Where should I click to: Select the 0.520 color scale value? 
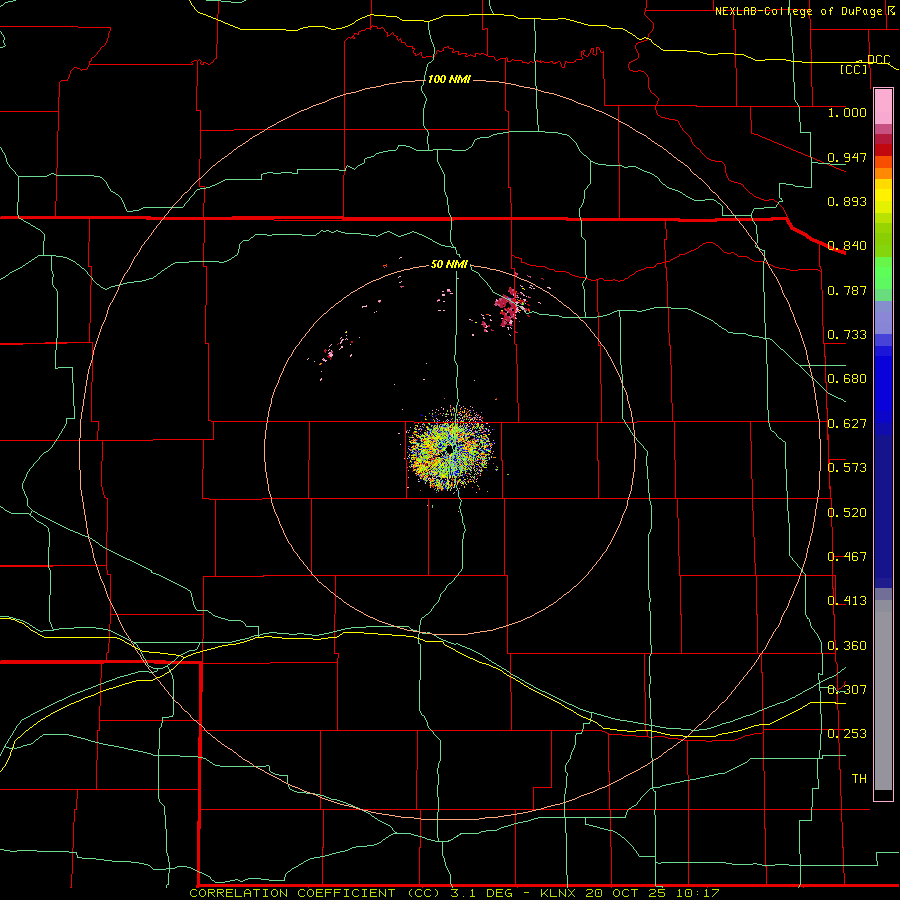[847, 512]
